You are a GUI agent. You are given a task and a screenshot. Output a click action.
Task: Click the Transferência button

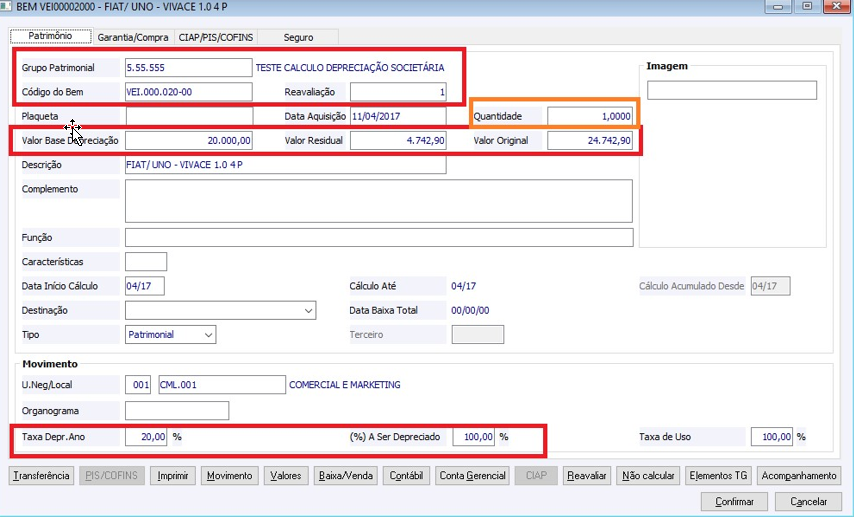[41, 476]
